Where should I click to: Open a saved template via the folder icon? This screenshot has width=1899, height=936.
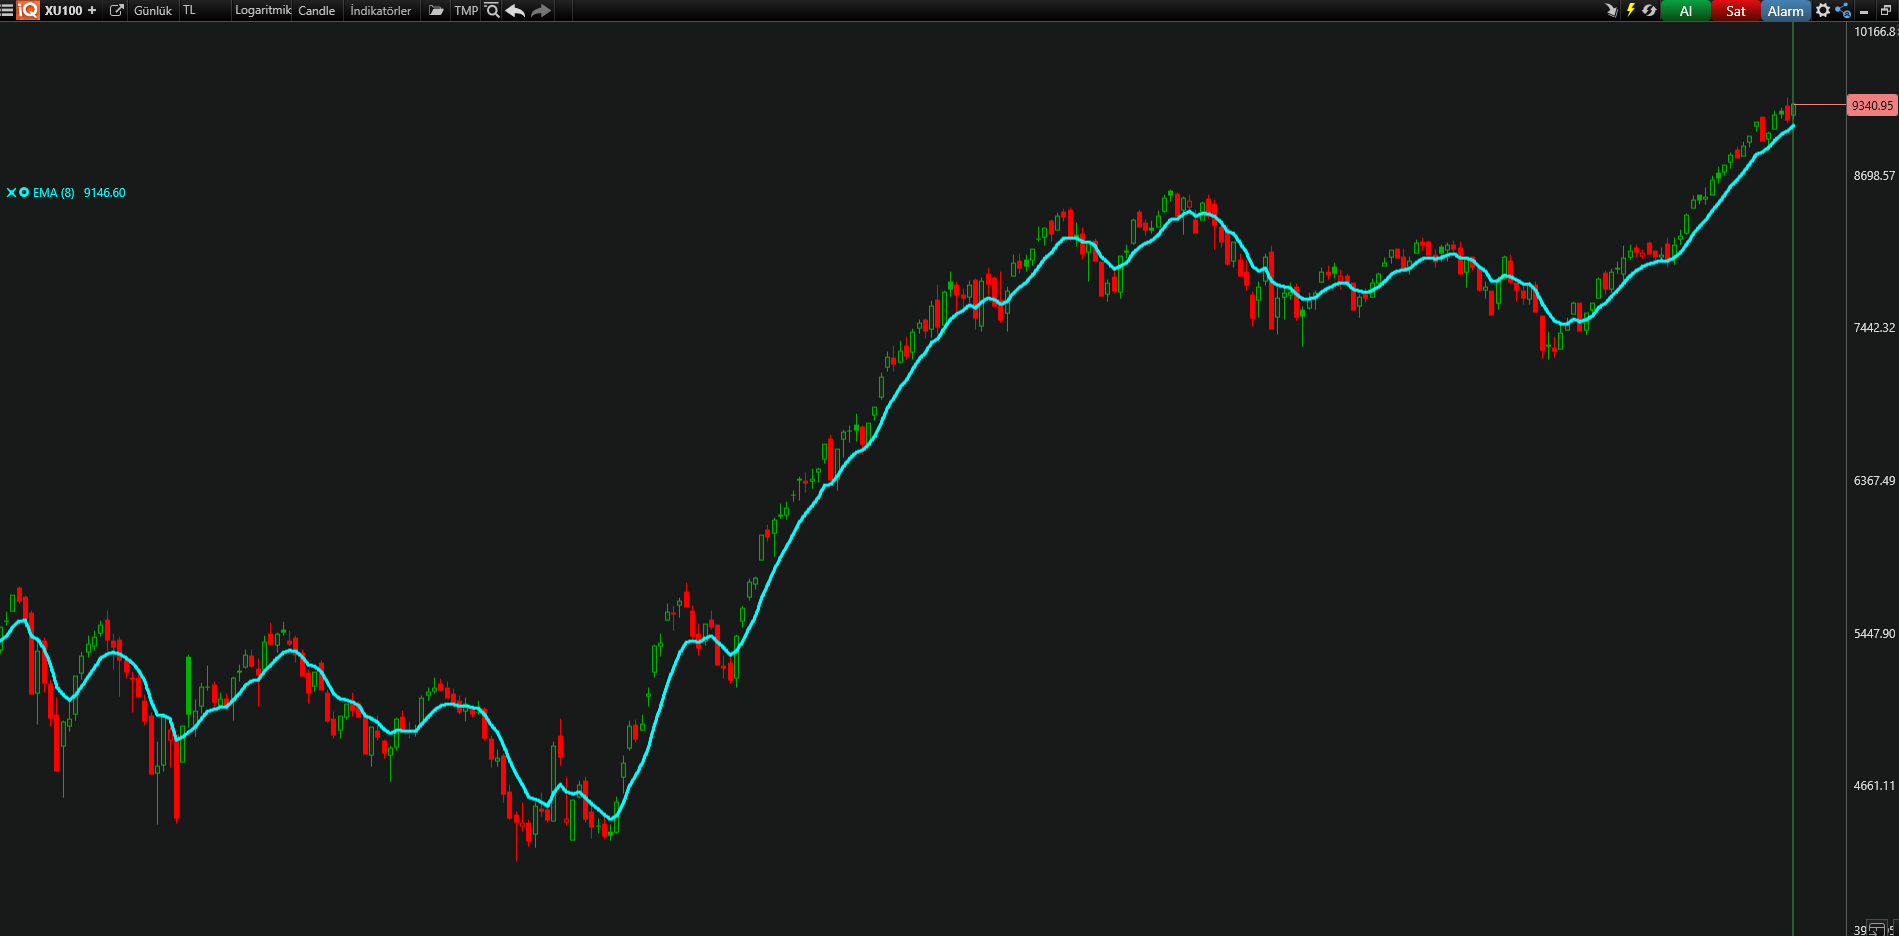click(436, 10)
